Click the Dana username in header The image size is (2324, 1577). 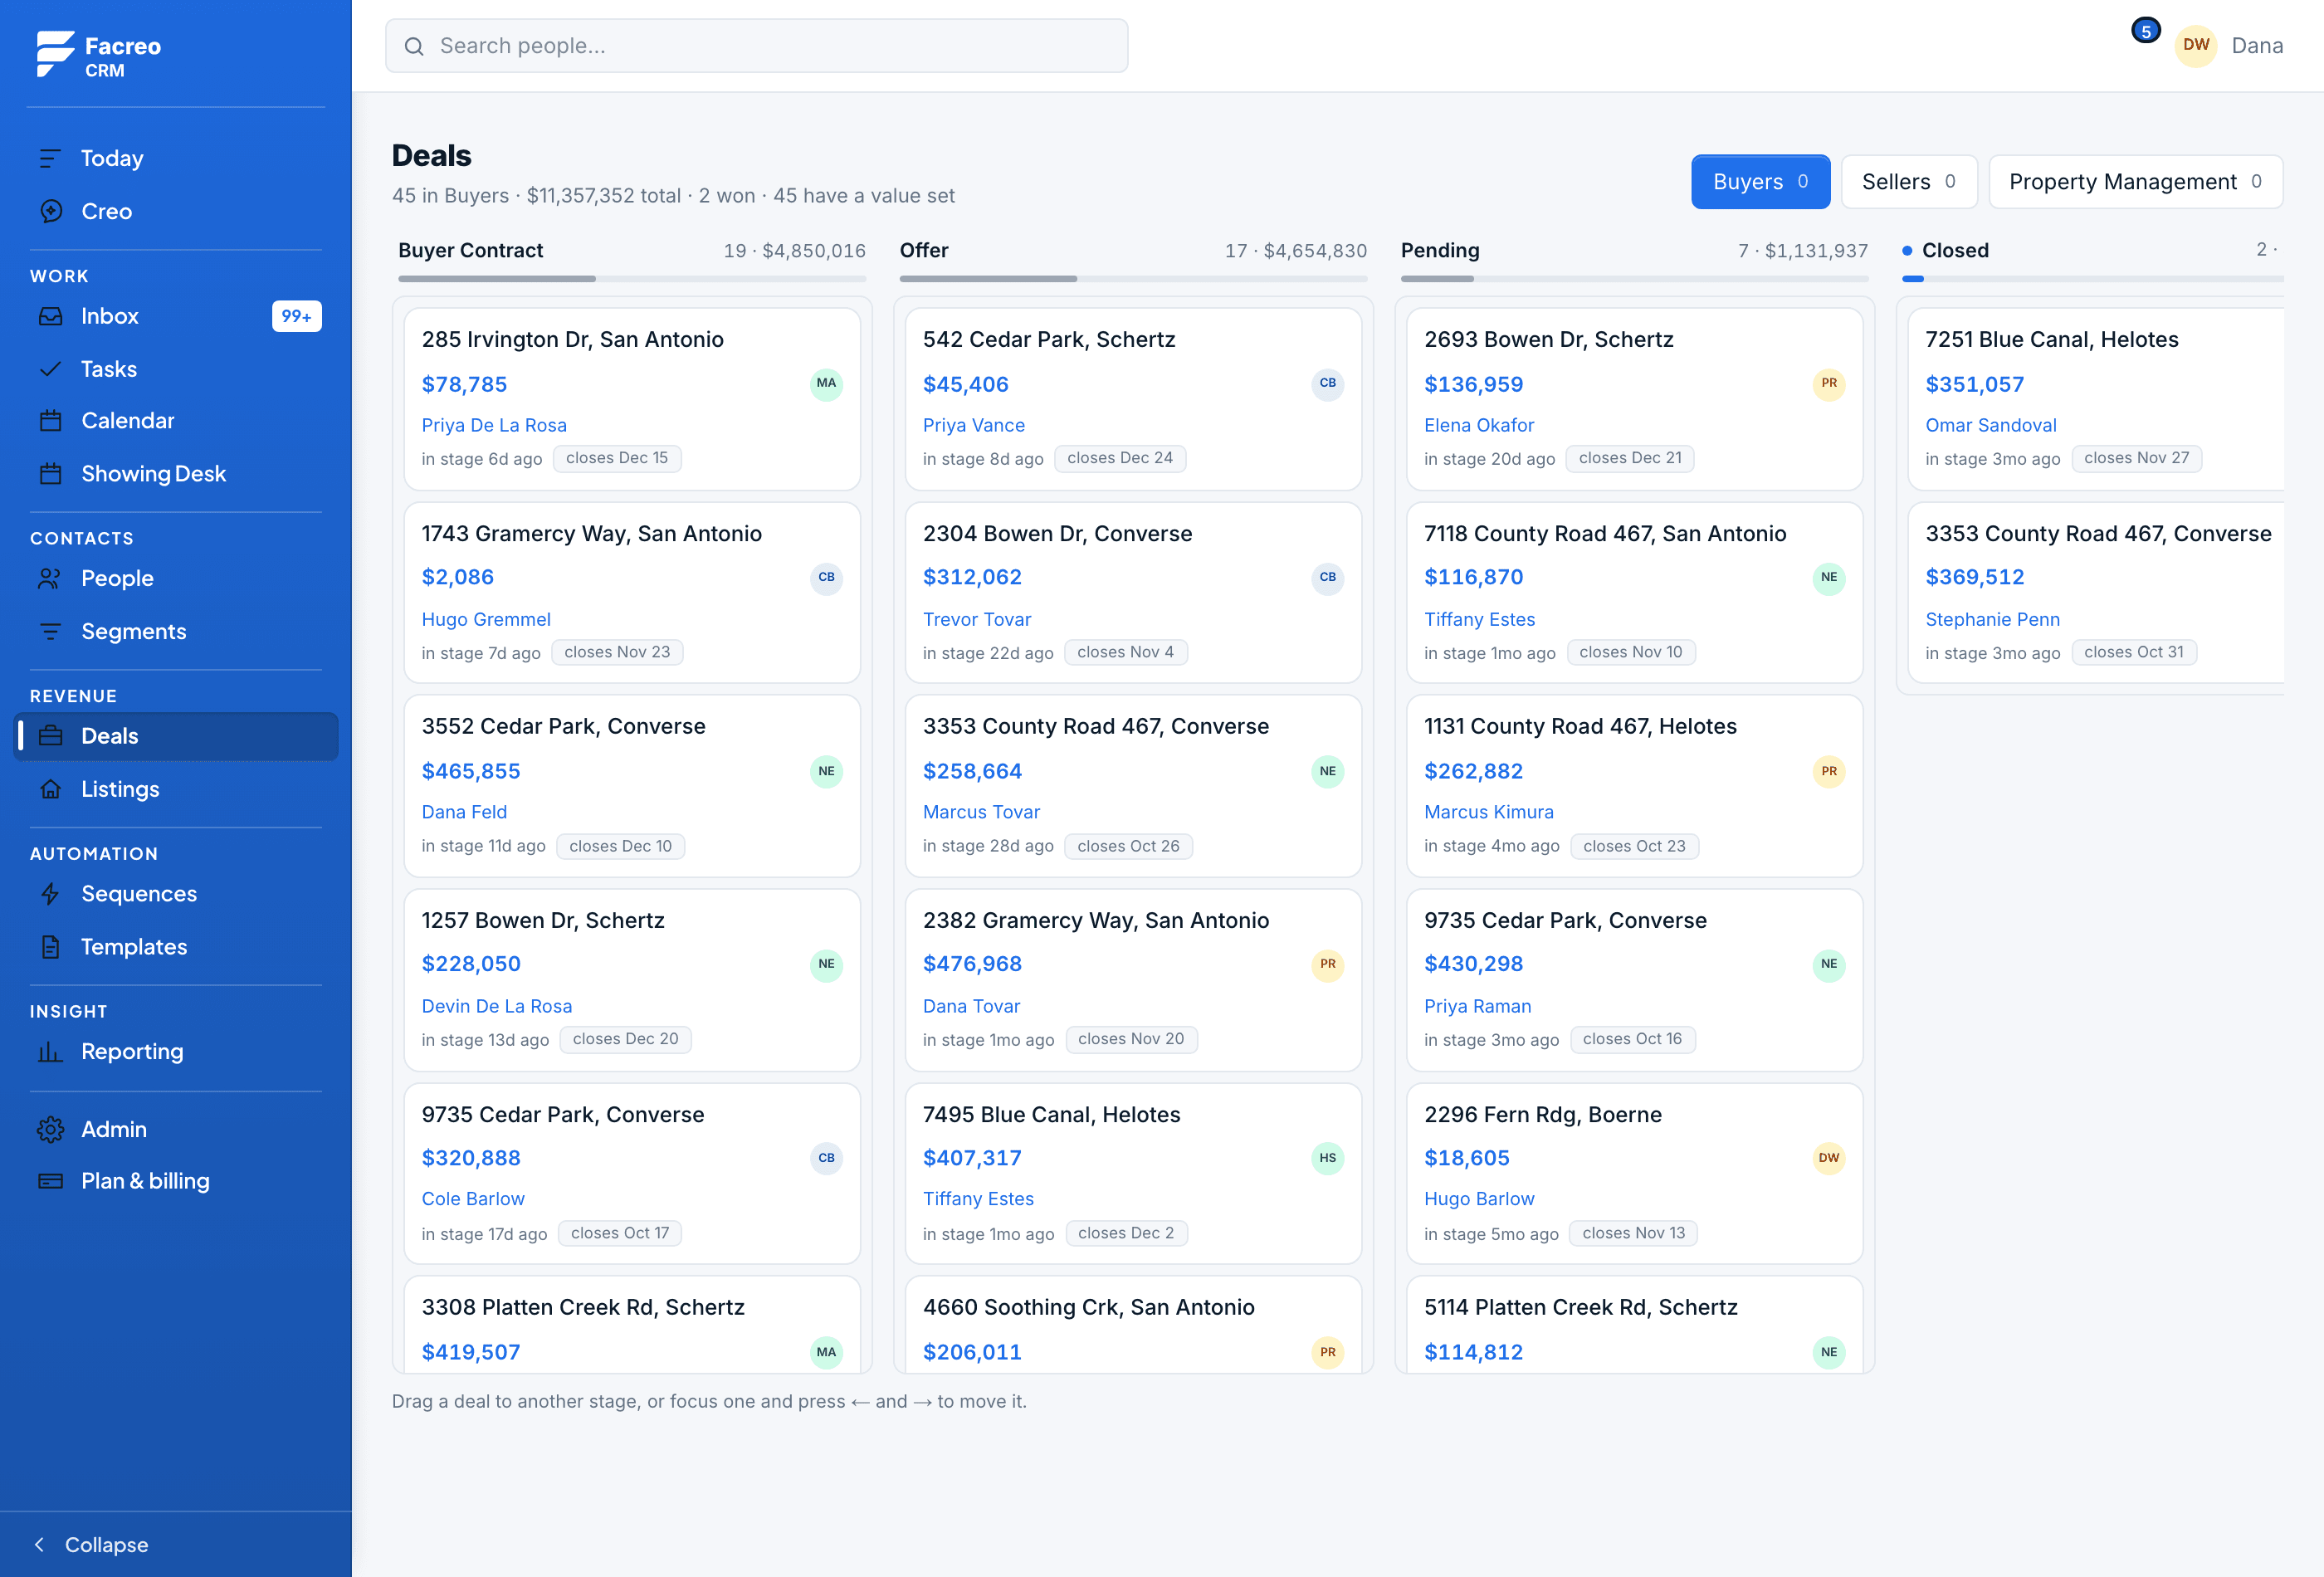(x=2256, y=46)
